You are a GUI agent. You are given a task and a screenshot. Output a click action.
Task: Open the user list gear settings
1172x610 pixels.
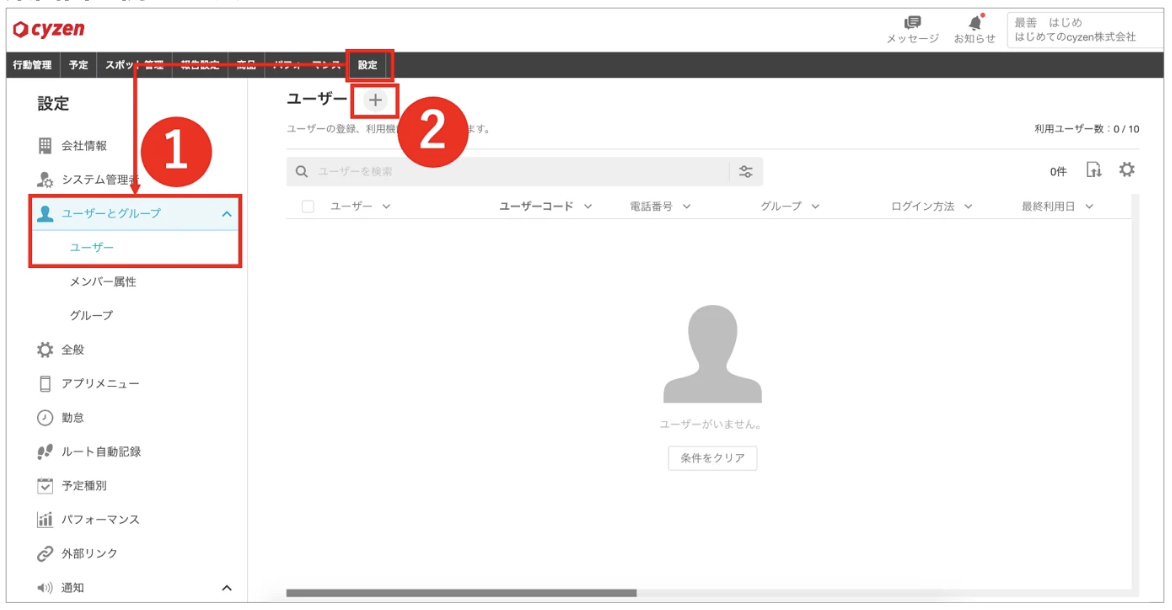tap(1126, 170)
